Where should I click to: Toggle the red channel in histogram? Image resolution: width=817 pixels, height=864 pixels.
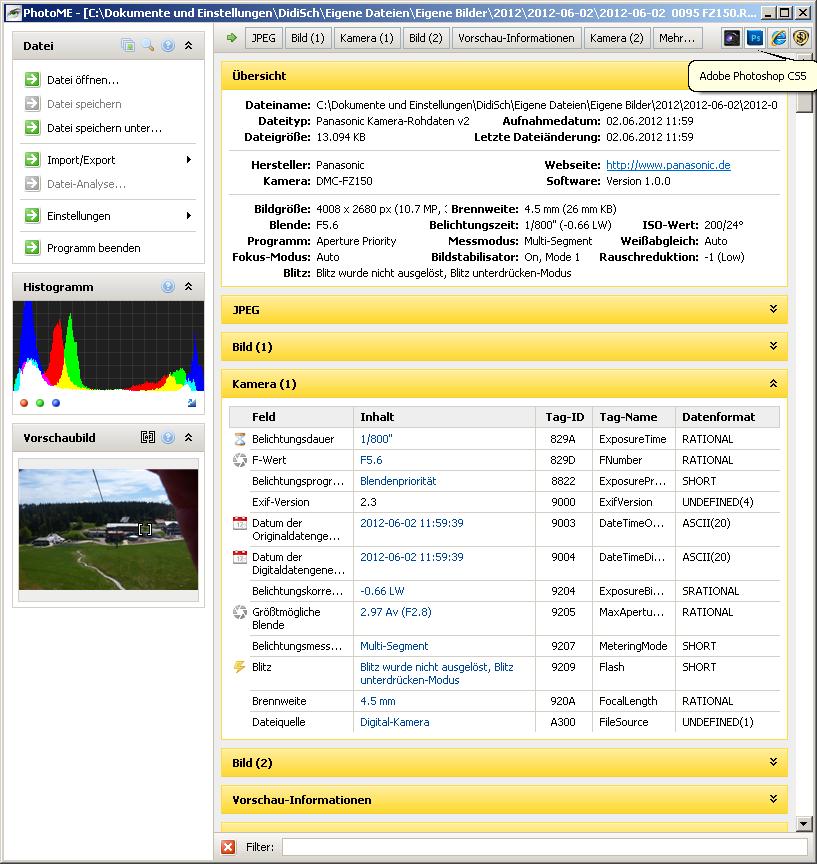point(24,403)
